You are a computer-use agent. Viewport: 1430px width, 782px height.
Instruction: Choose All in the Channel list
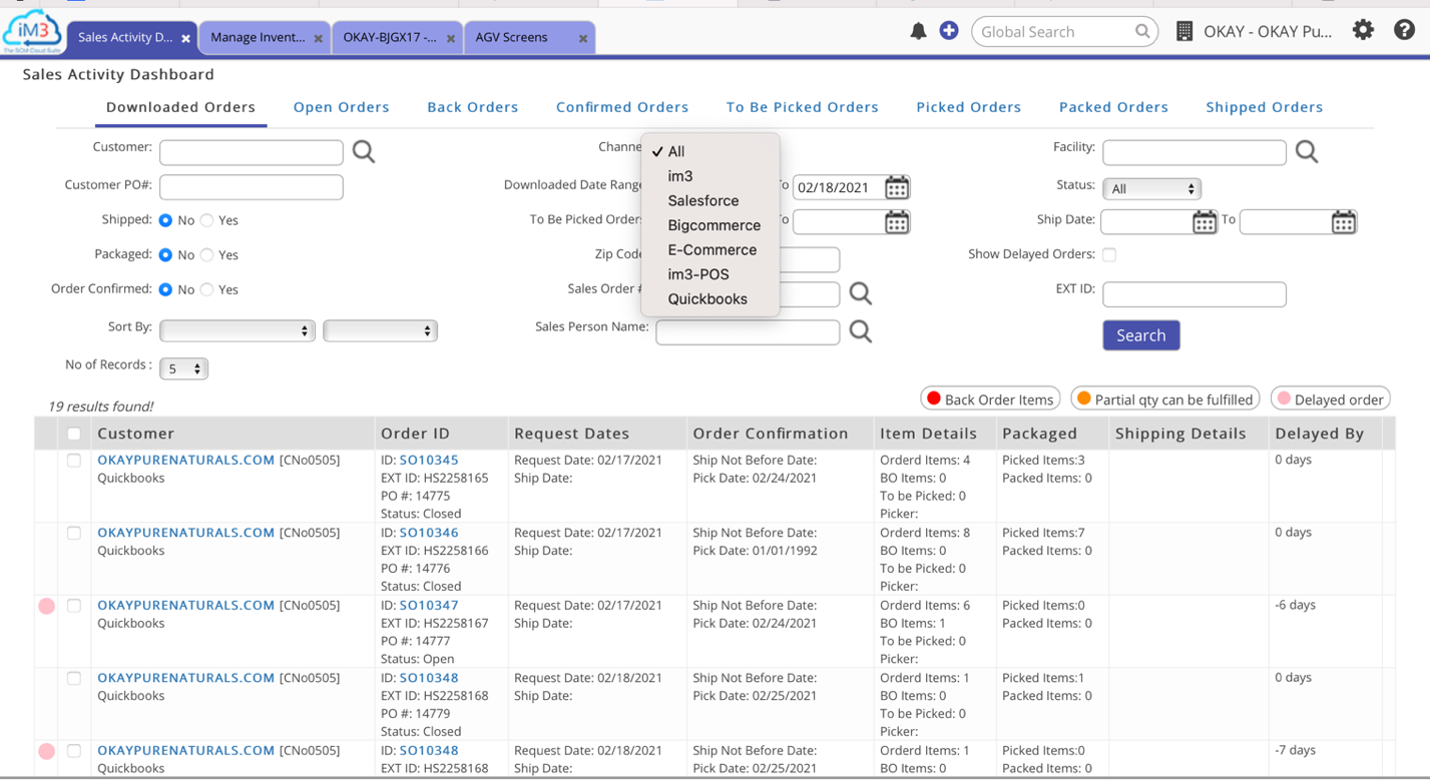click(x=710, y=151)
